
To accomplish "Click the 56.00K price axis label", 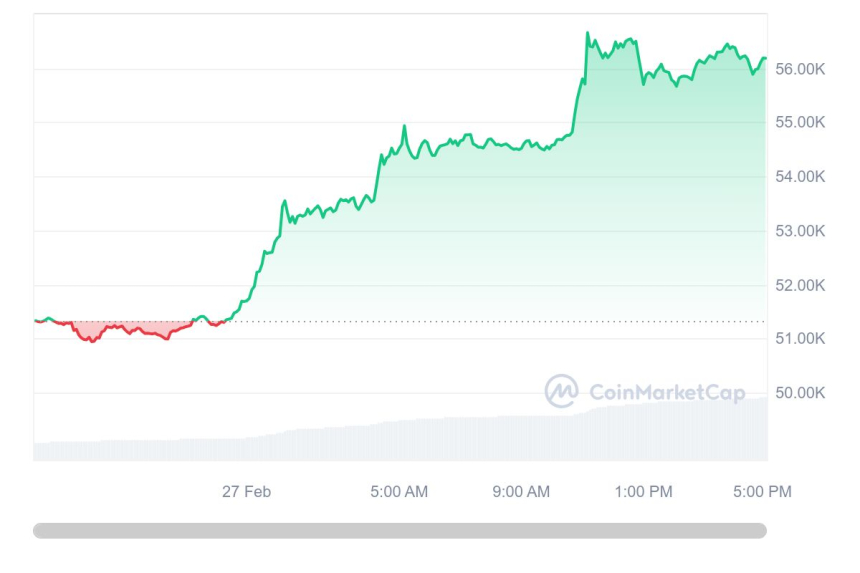I will tap(799, 69).
